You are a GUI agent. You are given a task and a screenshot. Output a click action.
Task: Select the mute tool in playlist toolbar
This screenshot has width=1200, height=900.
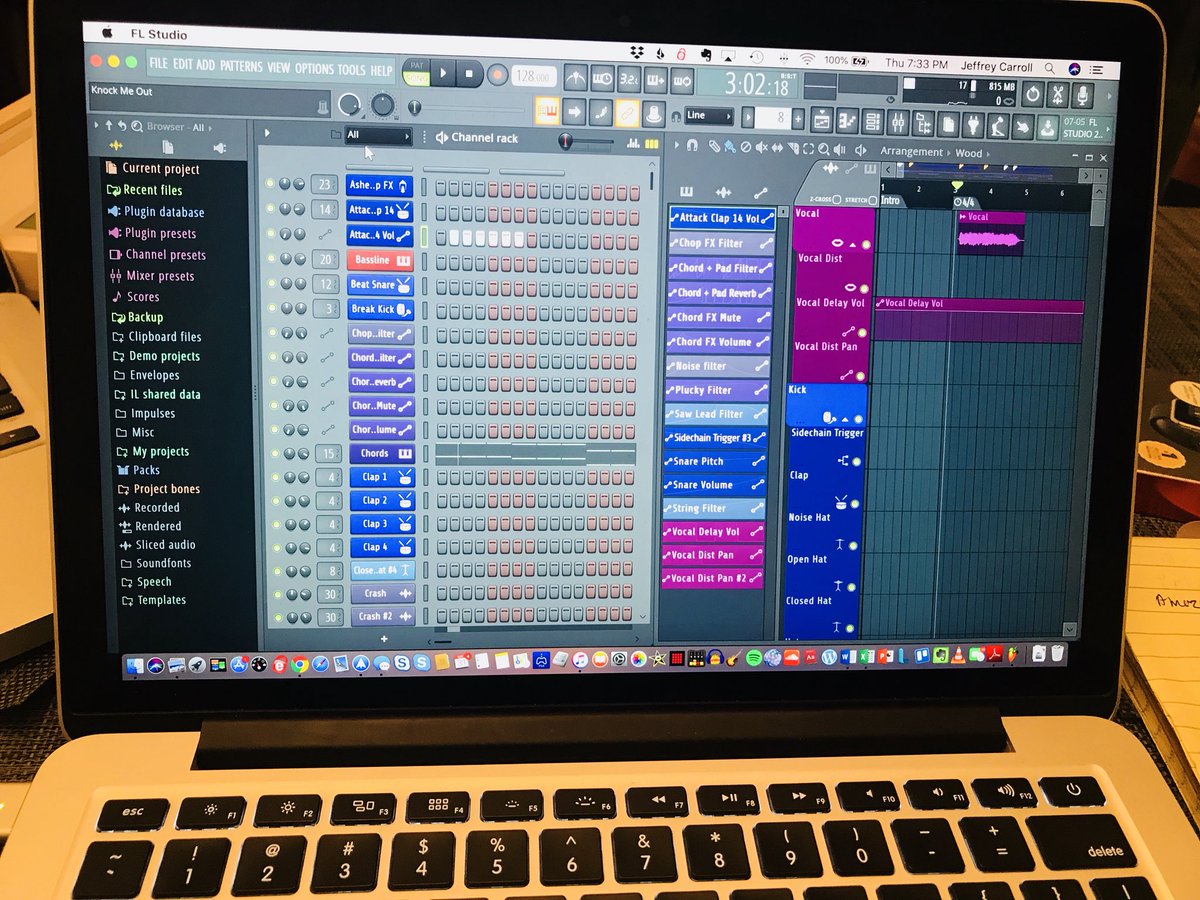pyautogui.click(x=761, y=147)
